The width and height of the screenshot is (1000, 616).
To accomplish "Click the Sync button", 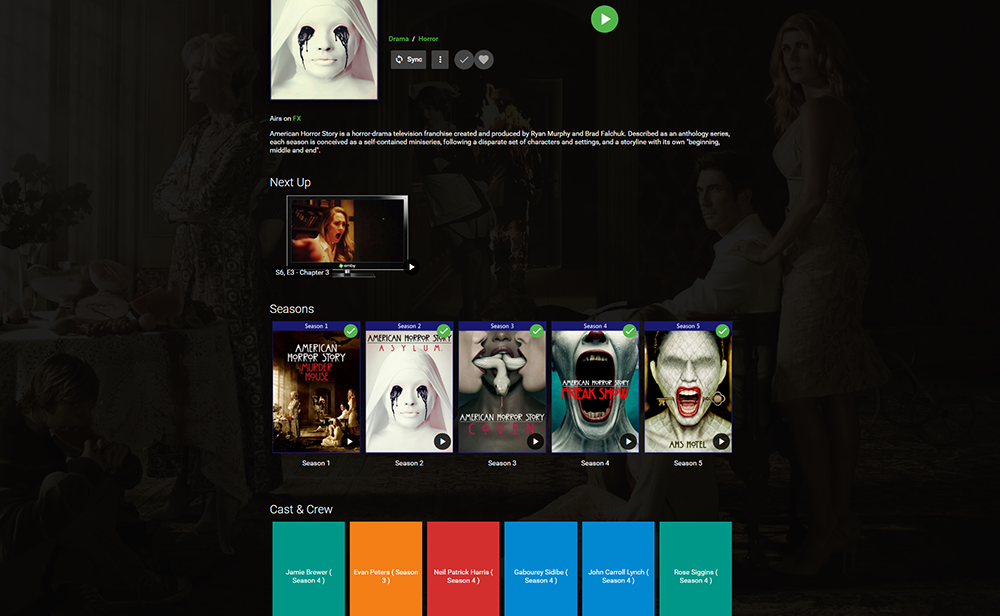I will (408, 59).
